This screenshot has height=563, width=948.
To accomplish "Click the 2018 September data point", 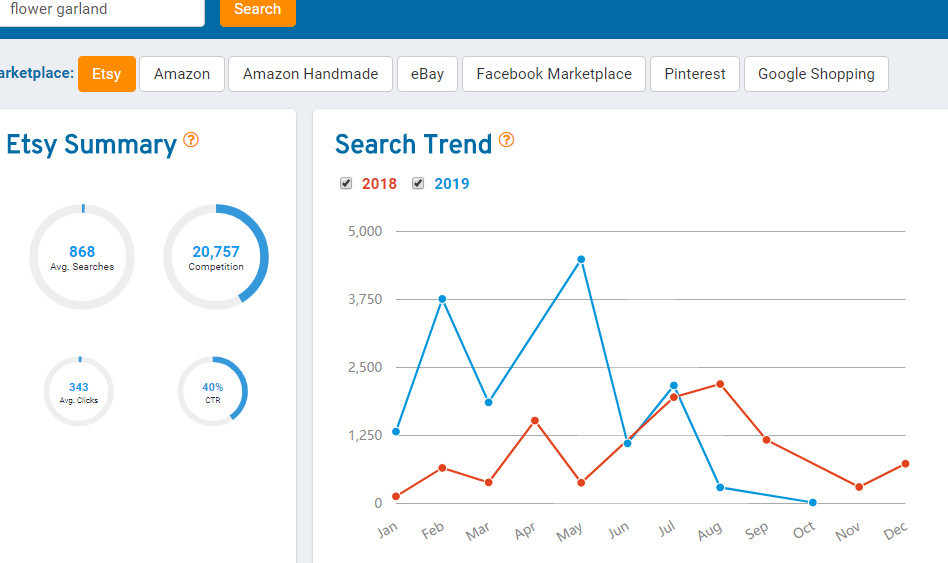I will pyautogui.click(x=767, y=440).
